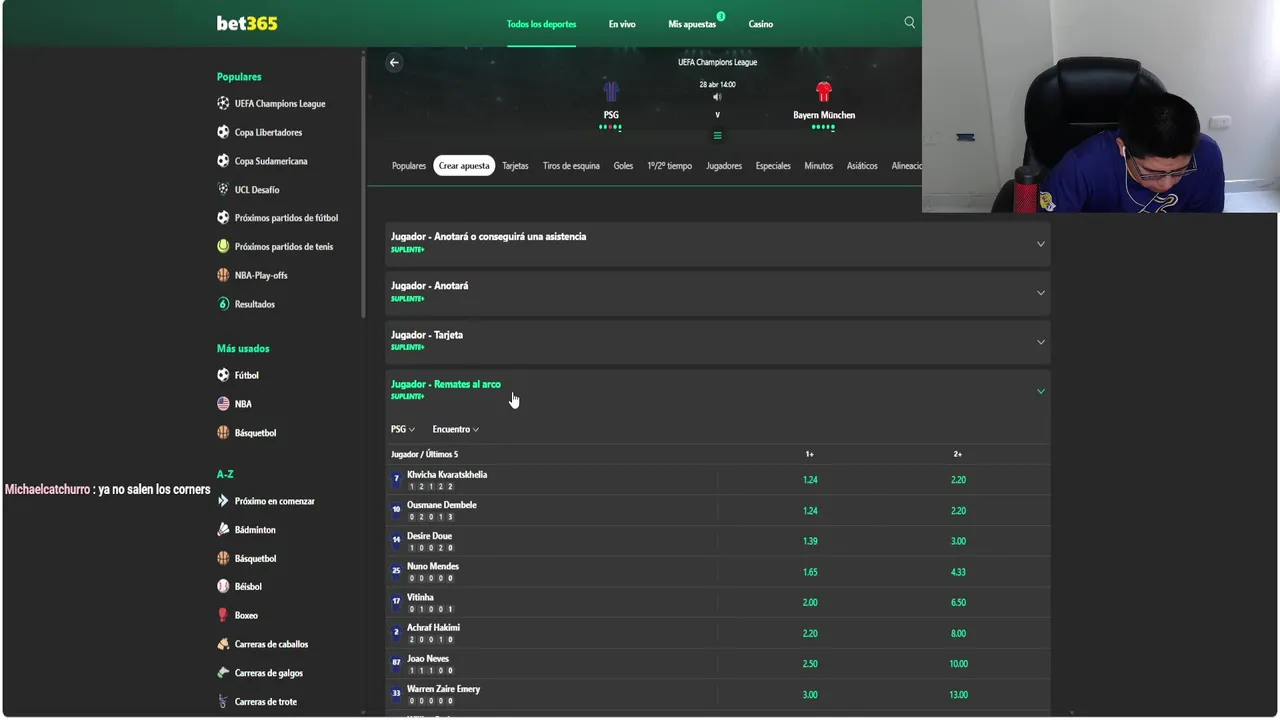Click the UEFA Champions League match header

point(717,62)
